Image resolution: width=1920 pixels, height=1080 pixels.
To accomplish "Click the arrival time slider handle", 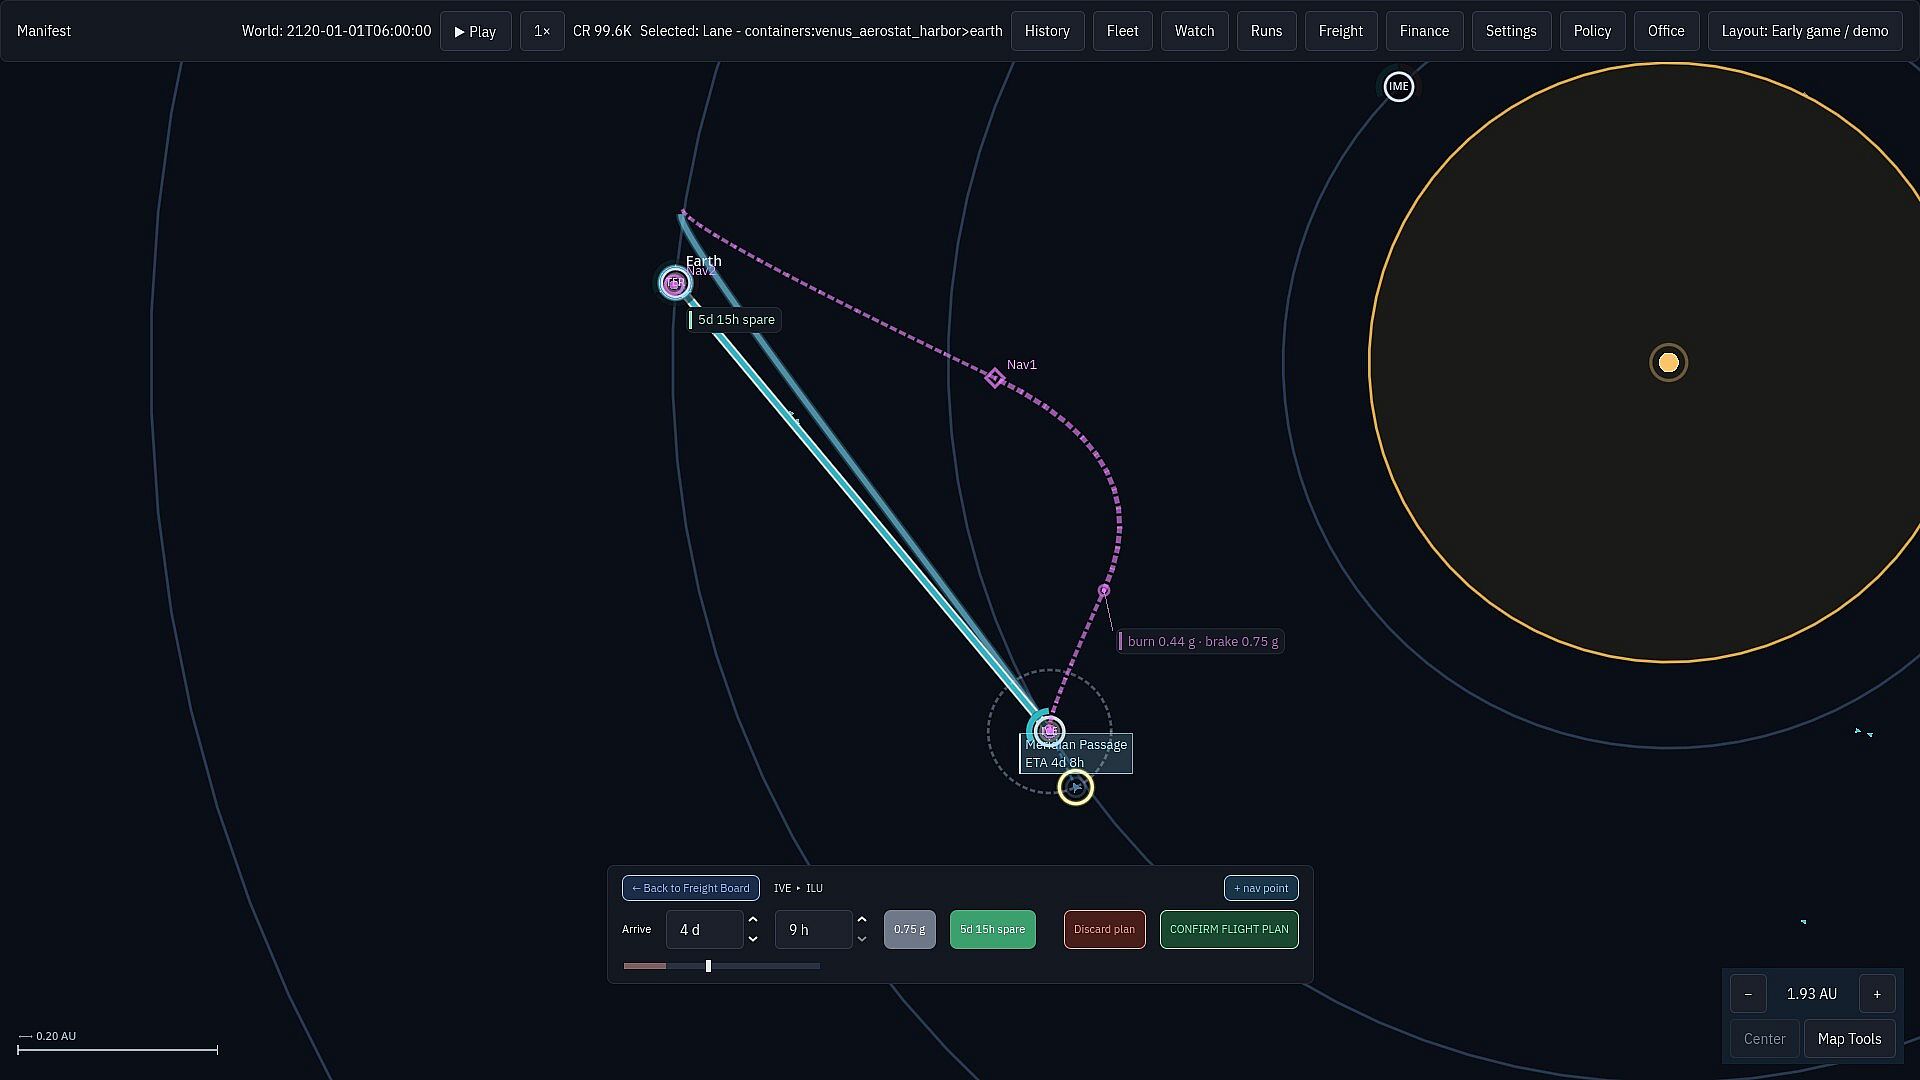I will point(708,966).
